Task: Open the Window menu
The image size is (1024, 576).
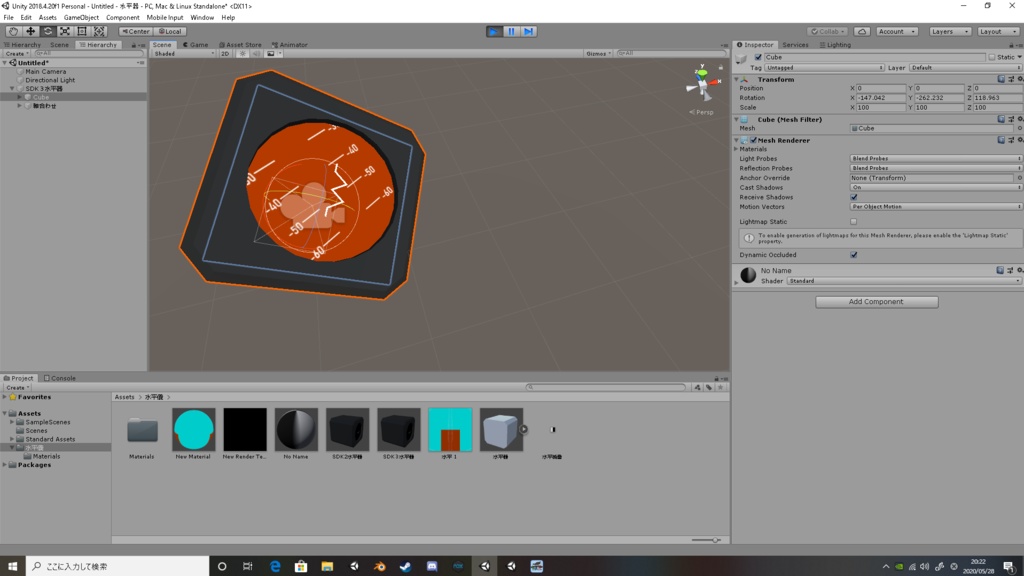Action: coord(202,18)
